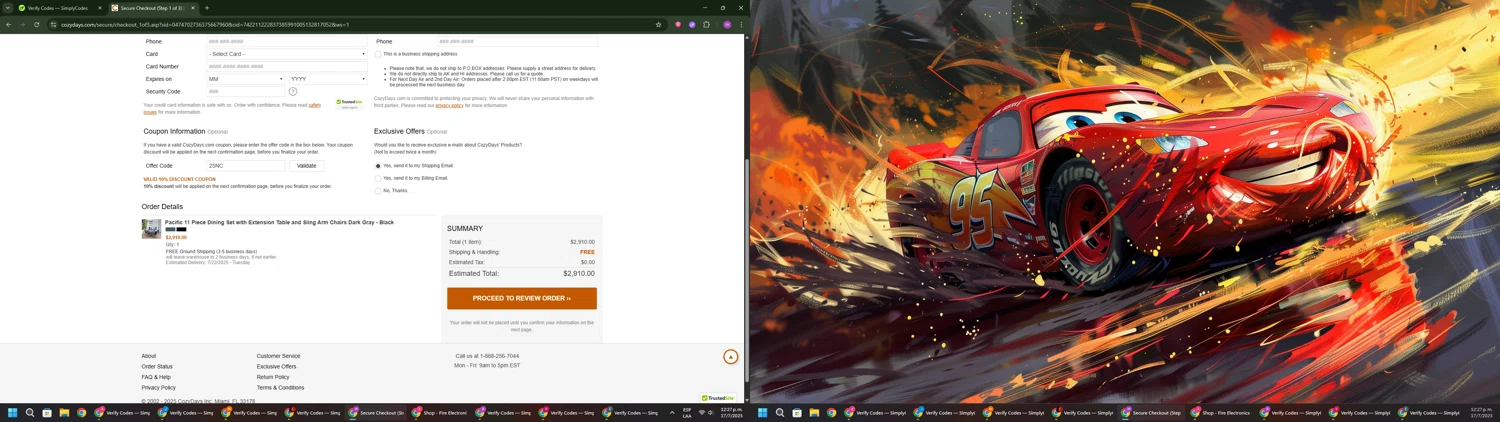The height and width of the screenshot is (422, 1500).
Task: Open the clock on the taskbar under the car wallpaper
Action: coord(1481,412)
